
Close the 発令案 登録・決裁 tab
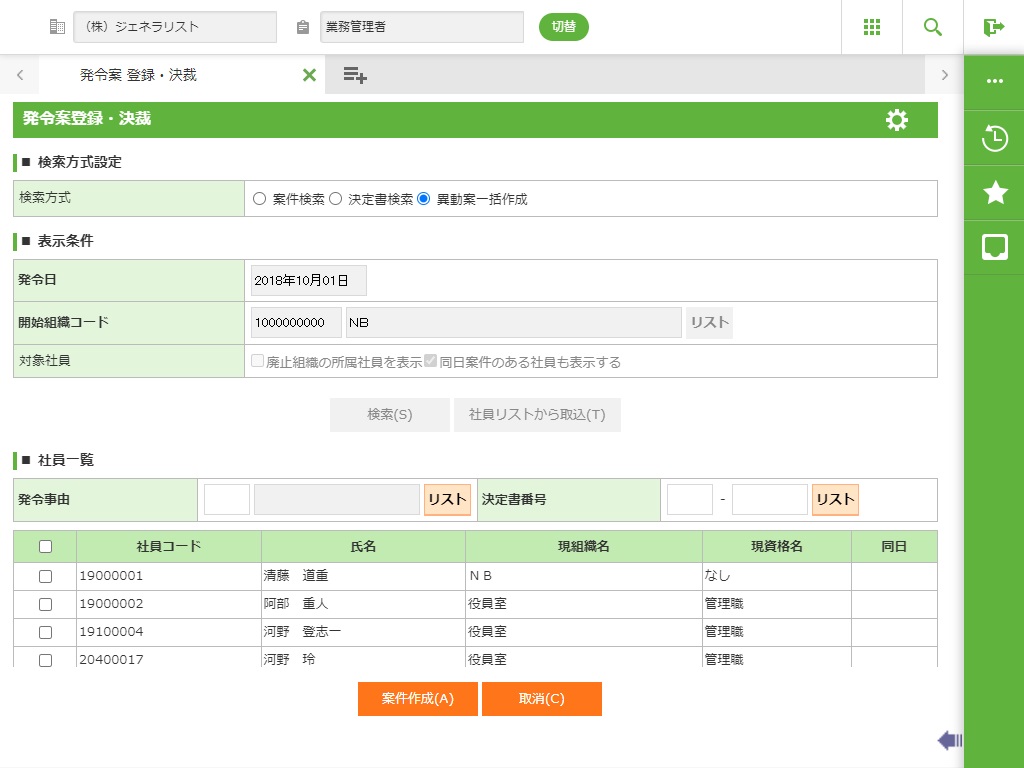(x=309, y=75)
